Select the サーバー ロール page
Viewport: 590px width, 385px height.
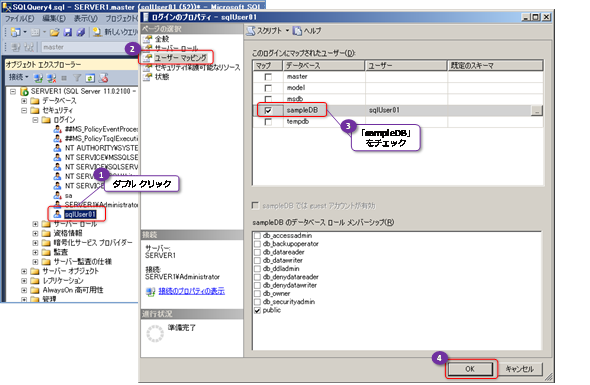point(176,48)
